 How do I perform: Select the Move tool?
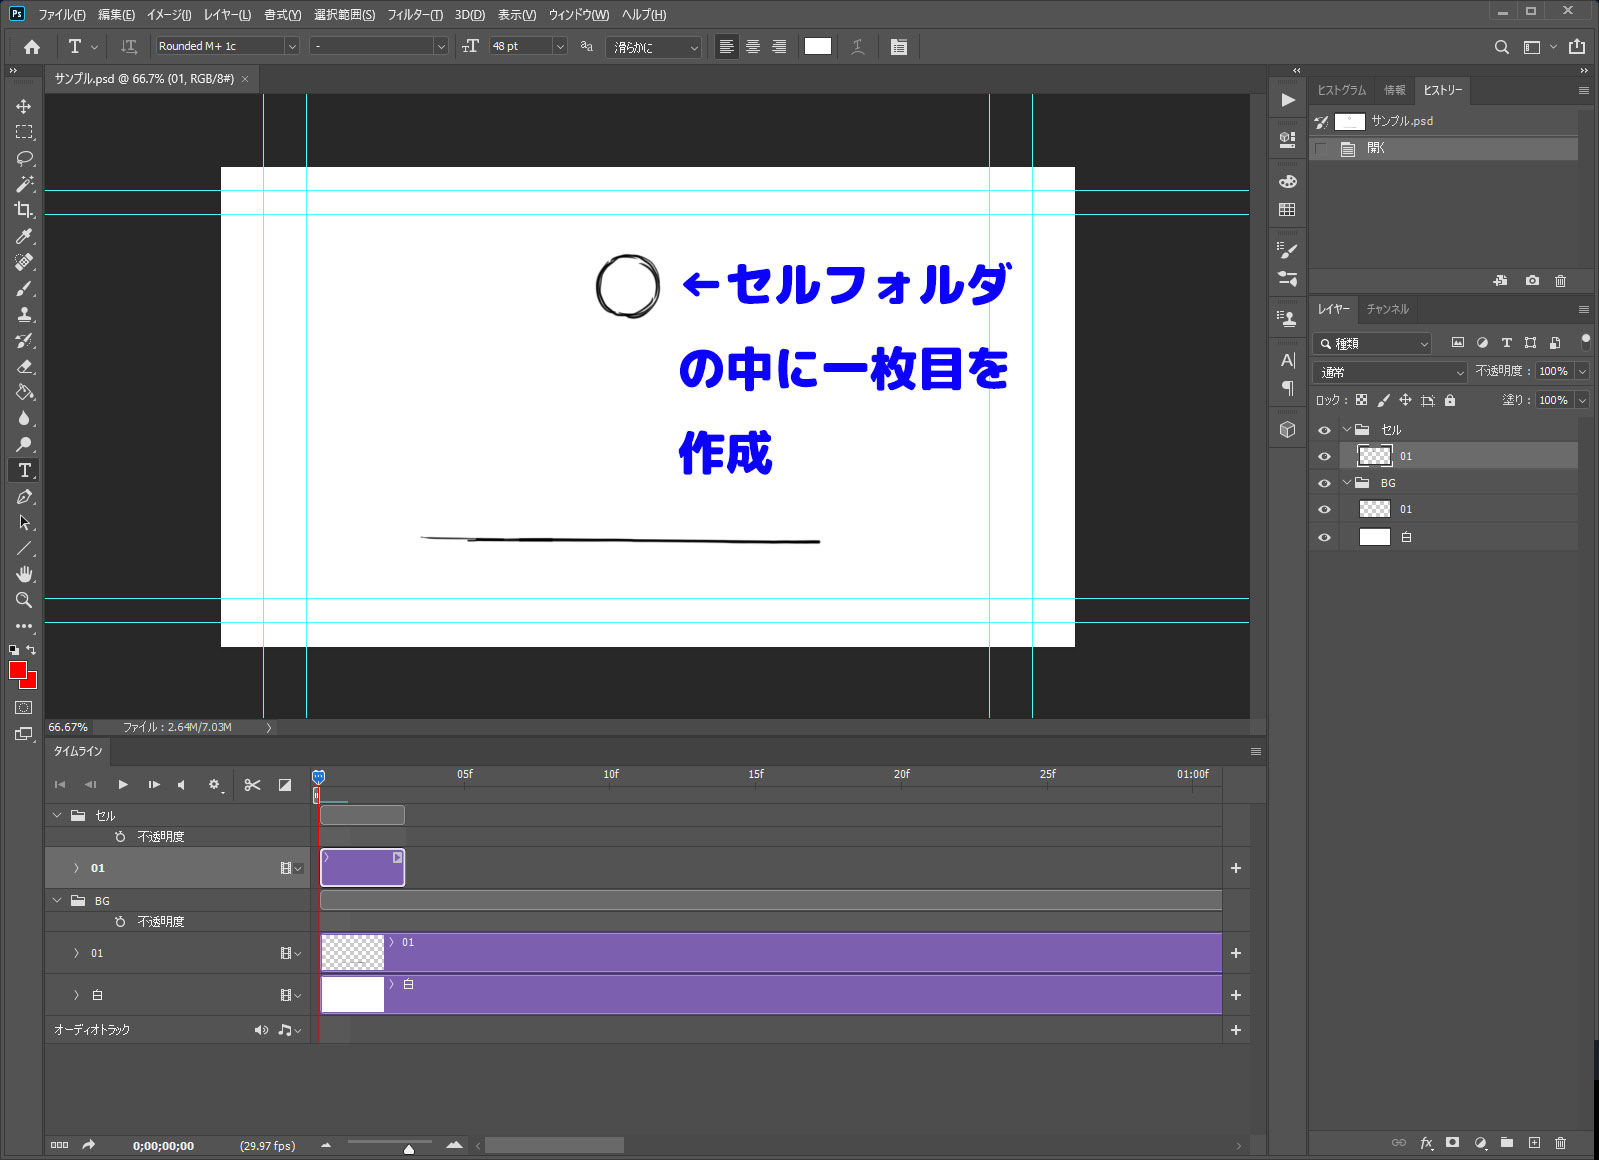click(24, 106)
